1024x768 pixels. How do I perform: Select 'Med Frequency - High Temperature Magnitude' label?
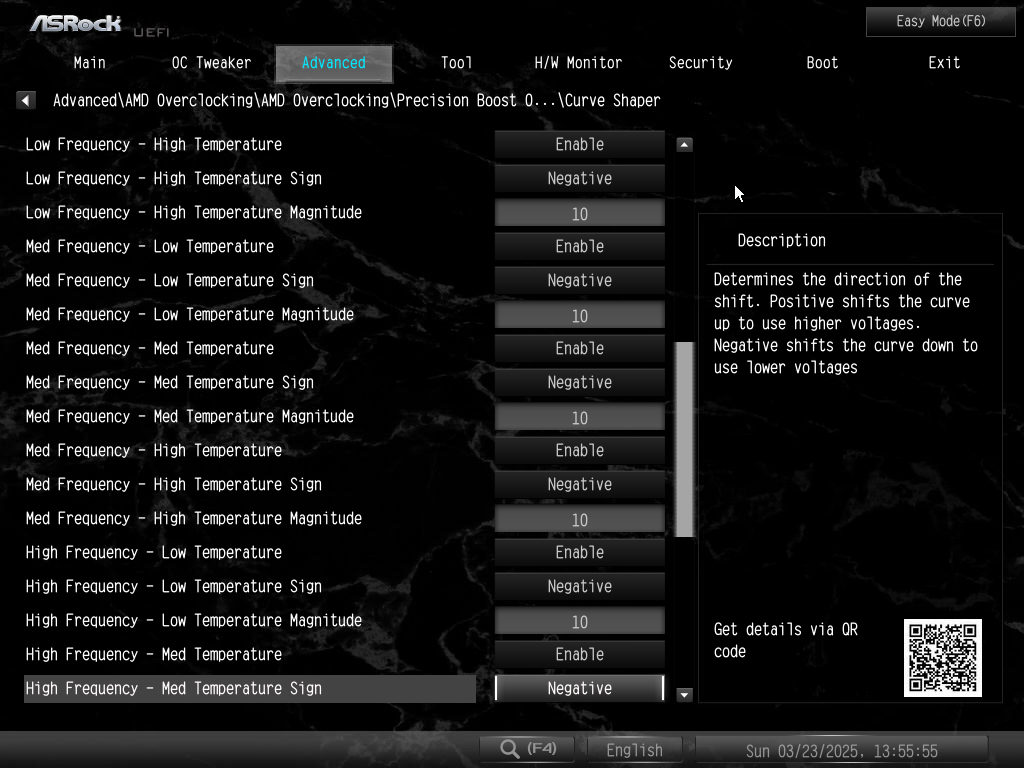tap(193, 518)
